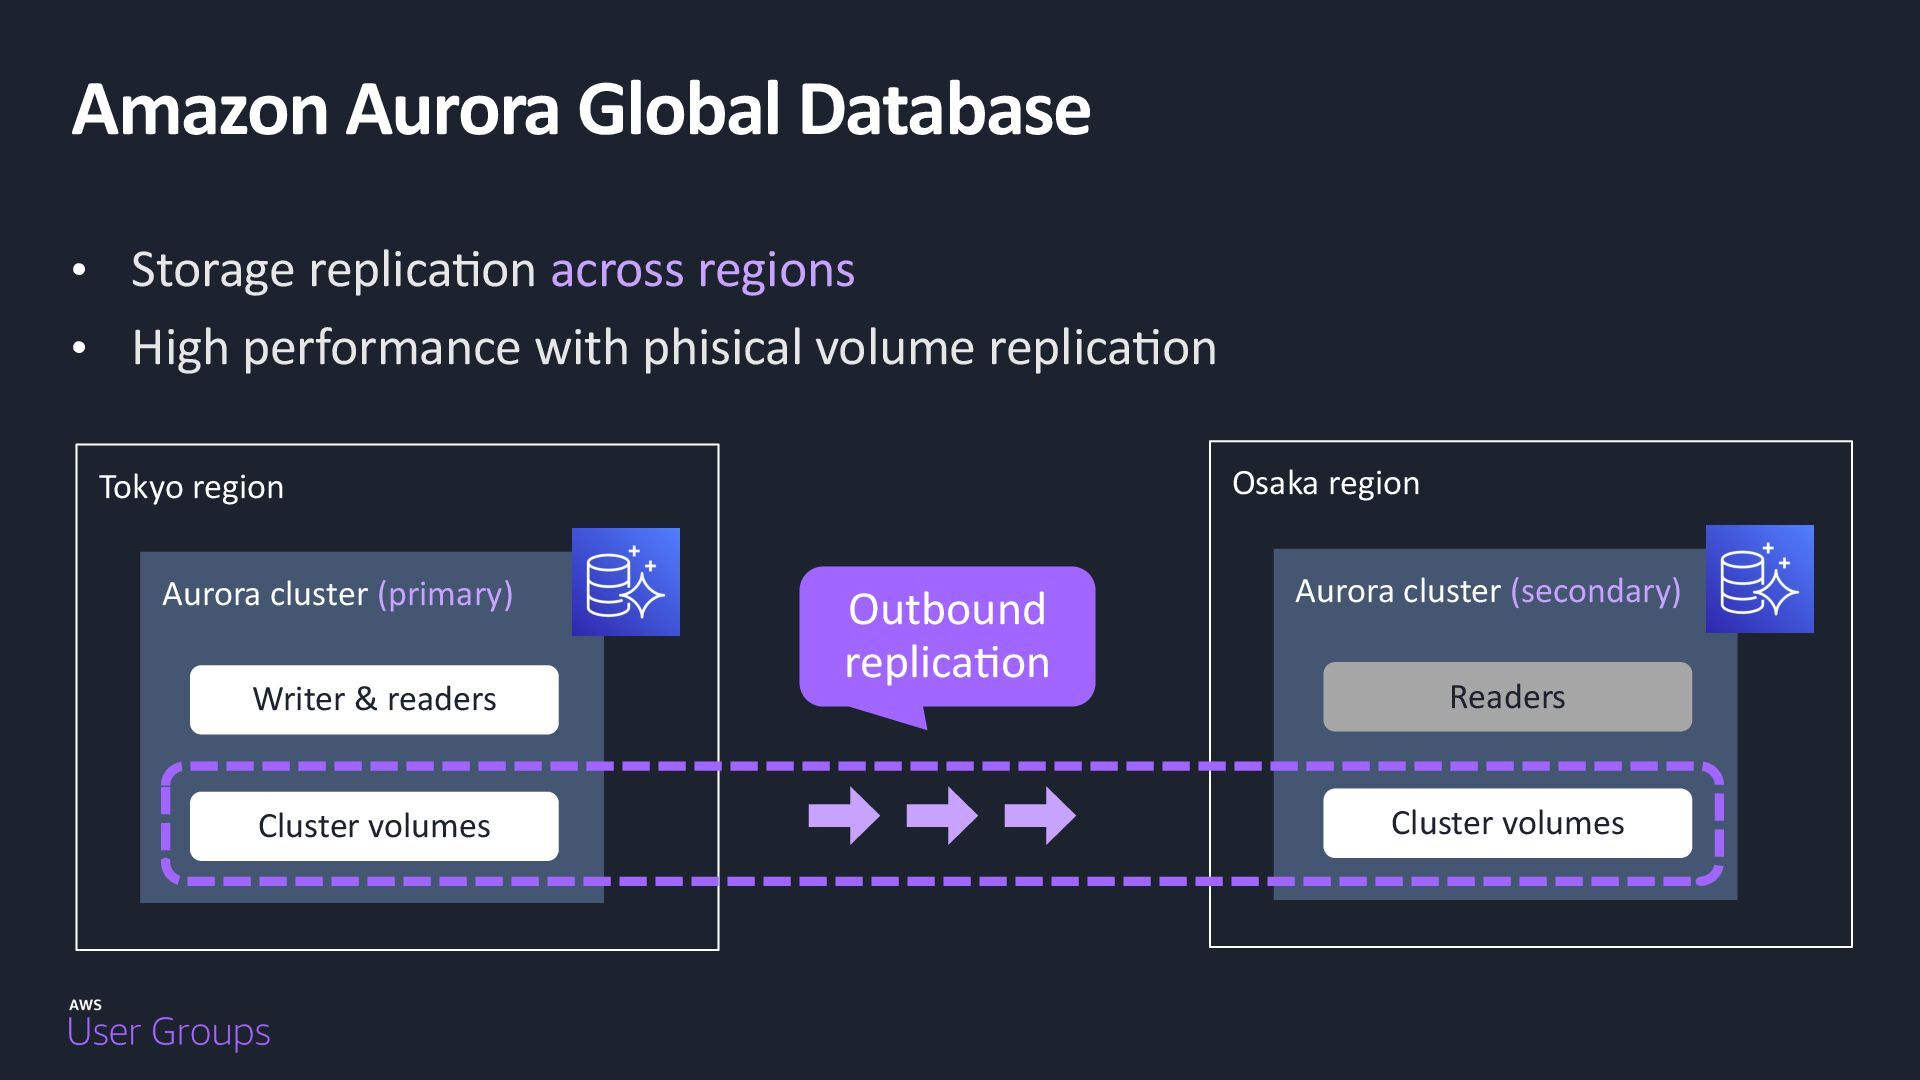Image resolution: width=1920 pixels, height=1080 pixels.
Task: Click the first bullet point dot
Action: tap(79, 271)
